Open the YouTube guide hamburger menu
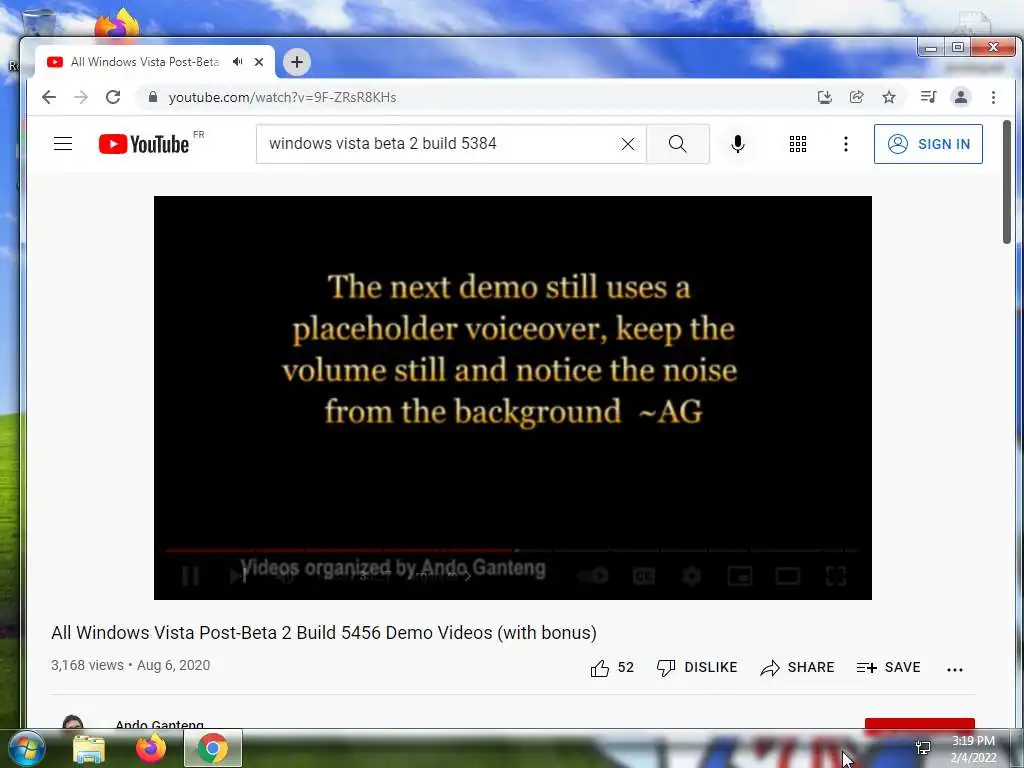The image size is (1024, 768). [63, 144]
